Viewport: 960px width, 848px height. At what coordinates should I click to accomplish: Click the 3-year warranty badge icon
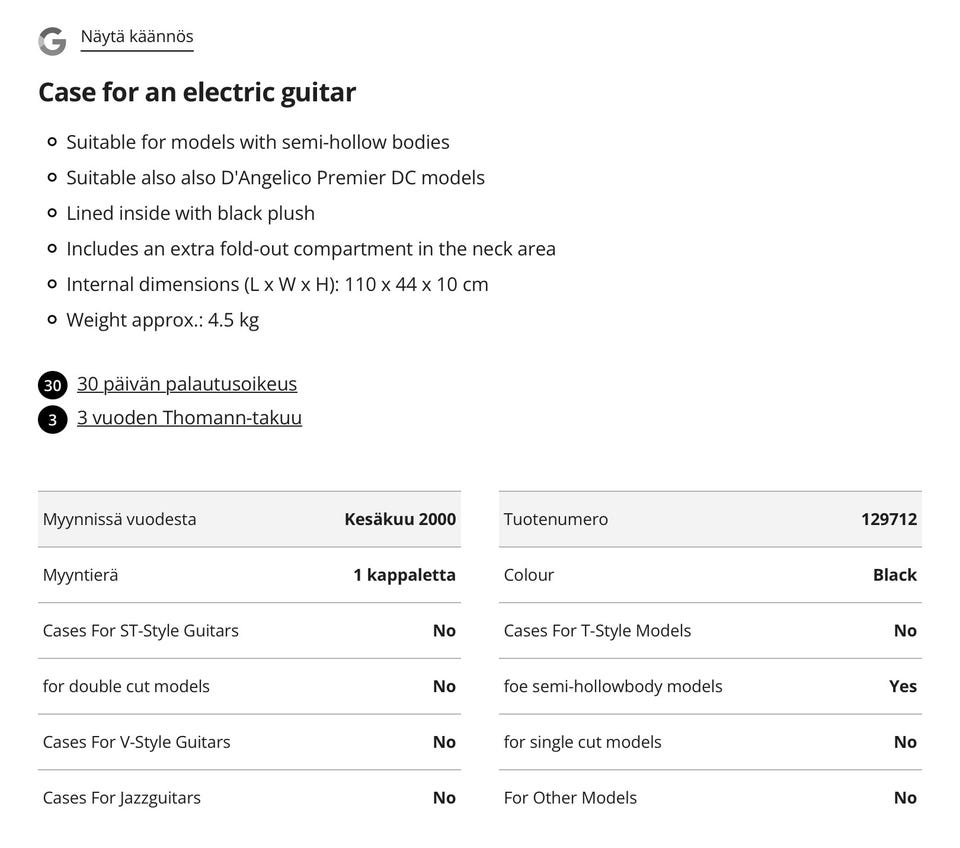point(53,419)
